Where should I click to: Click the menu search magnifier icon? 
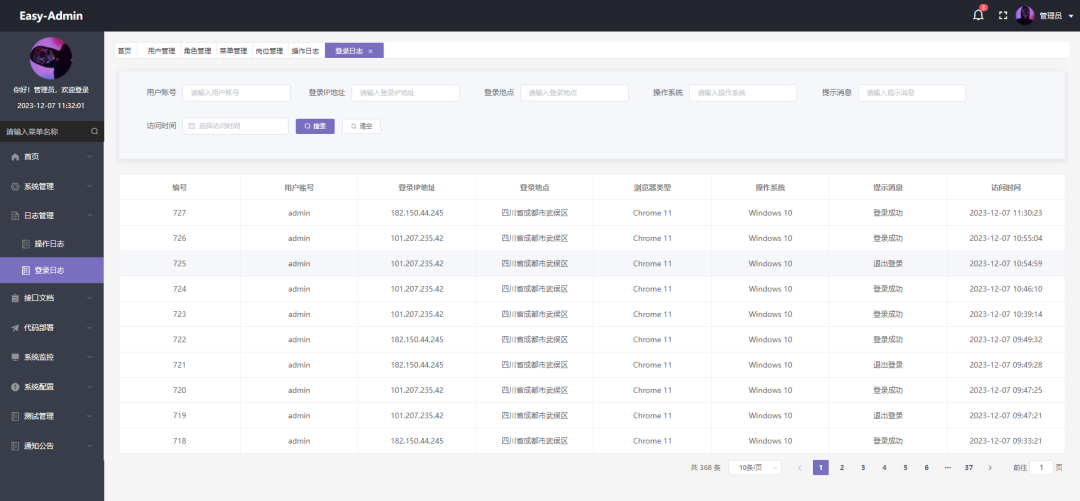point(94,131)
